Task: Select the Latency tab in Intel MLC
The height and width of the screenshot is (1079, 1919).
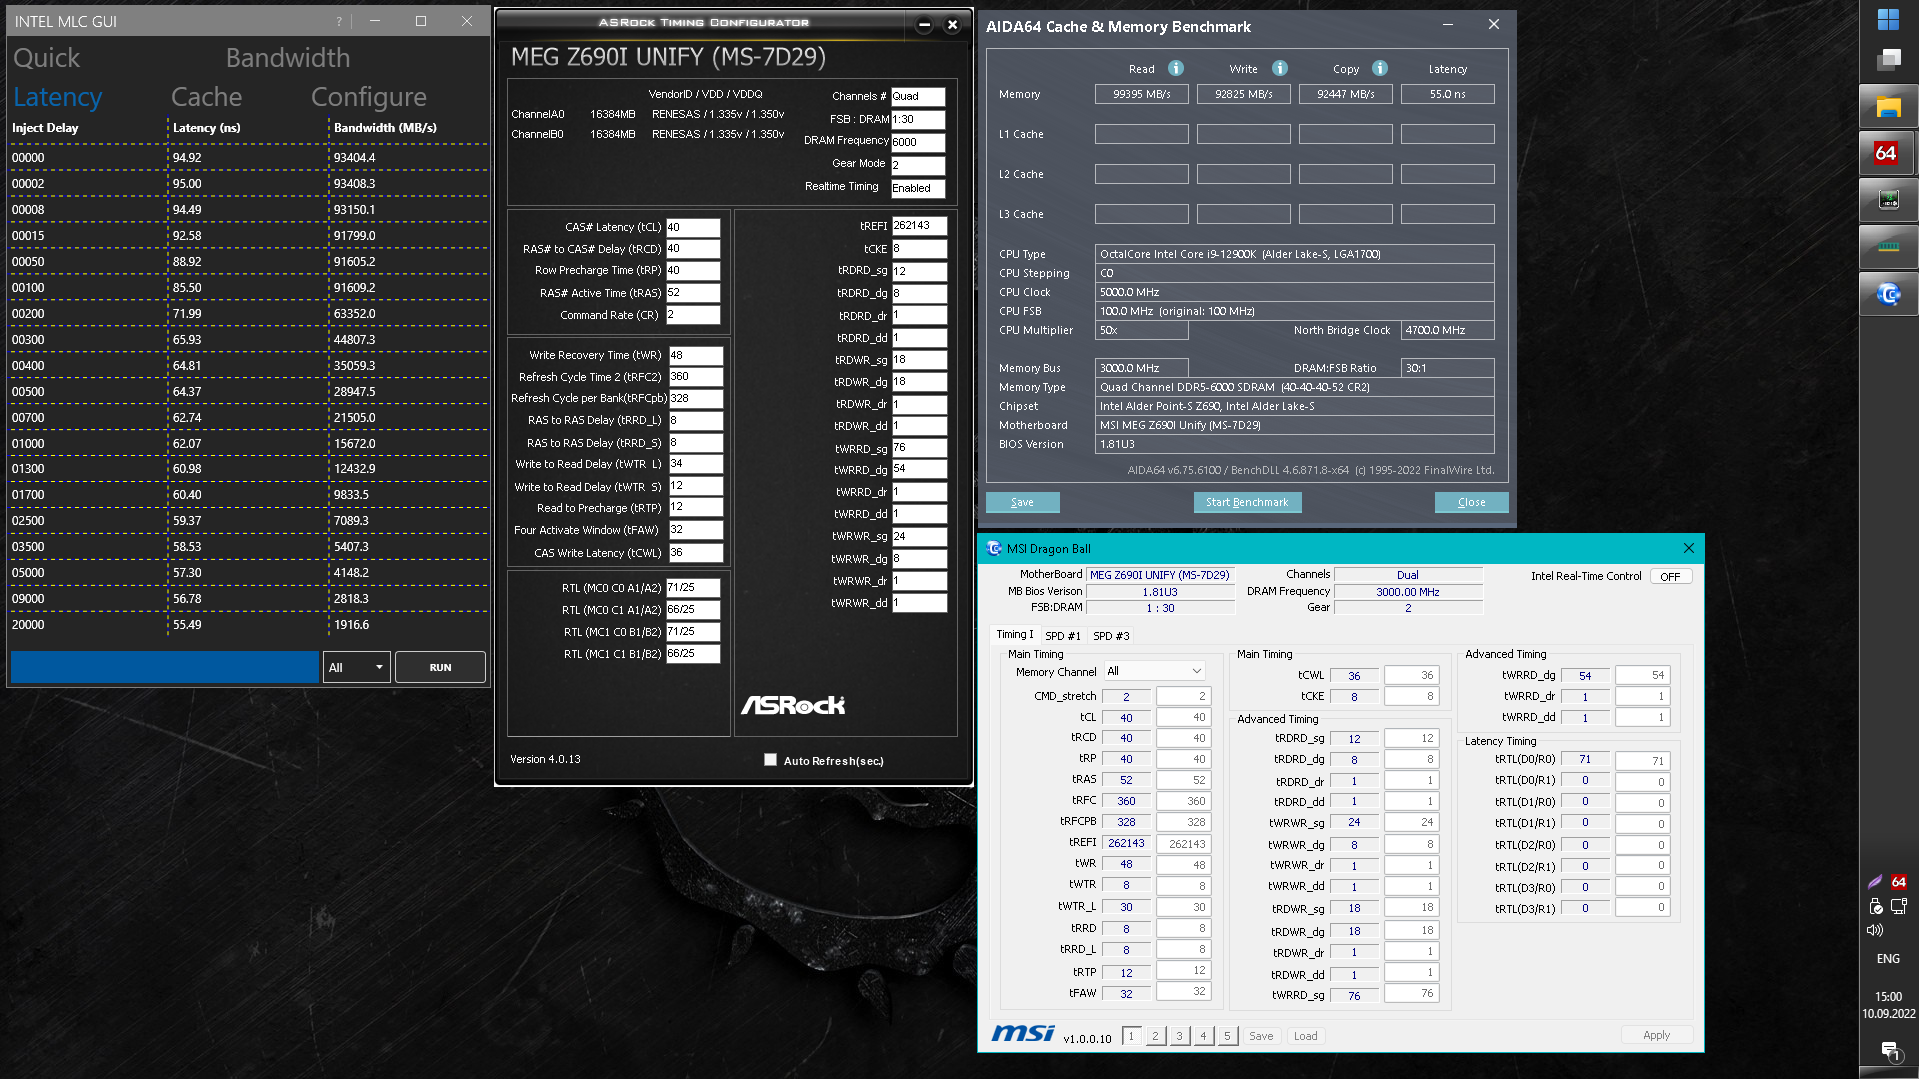Action: [58, 97]
